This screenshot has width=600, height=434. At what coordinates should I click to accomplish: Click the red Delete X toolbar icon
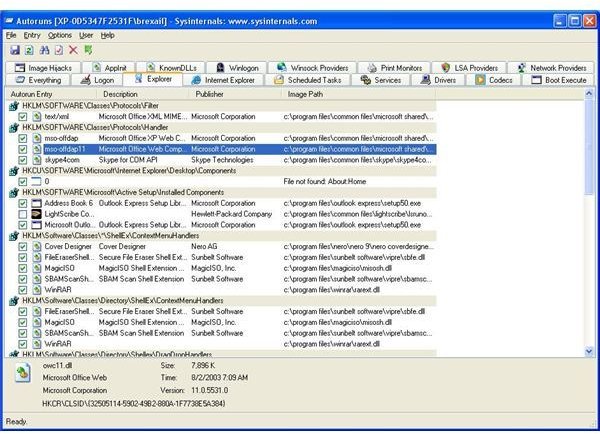[73, 50]
